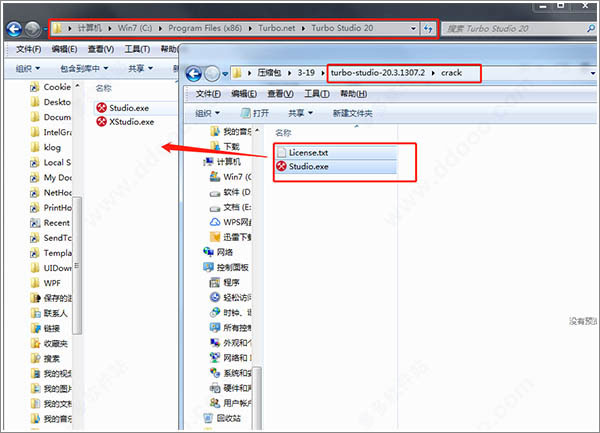Open WPF folder in left tree
This screenshot has width=600, height=433.
46,283
